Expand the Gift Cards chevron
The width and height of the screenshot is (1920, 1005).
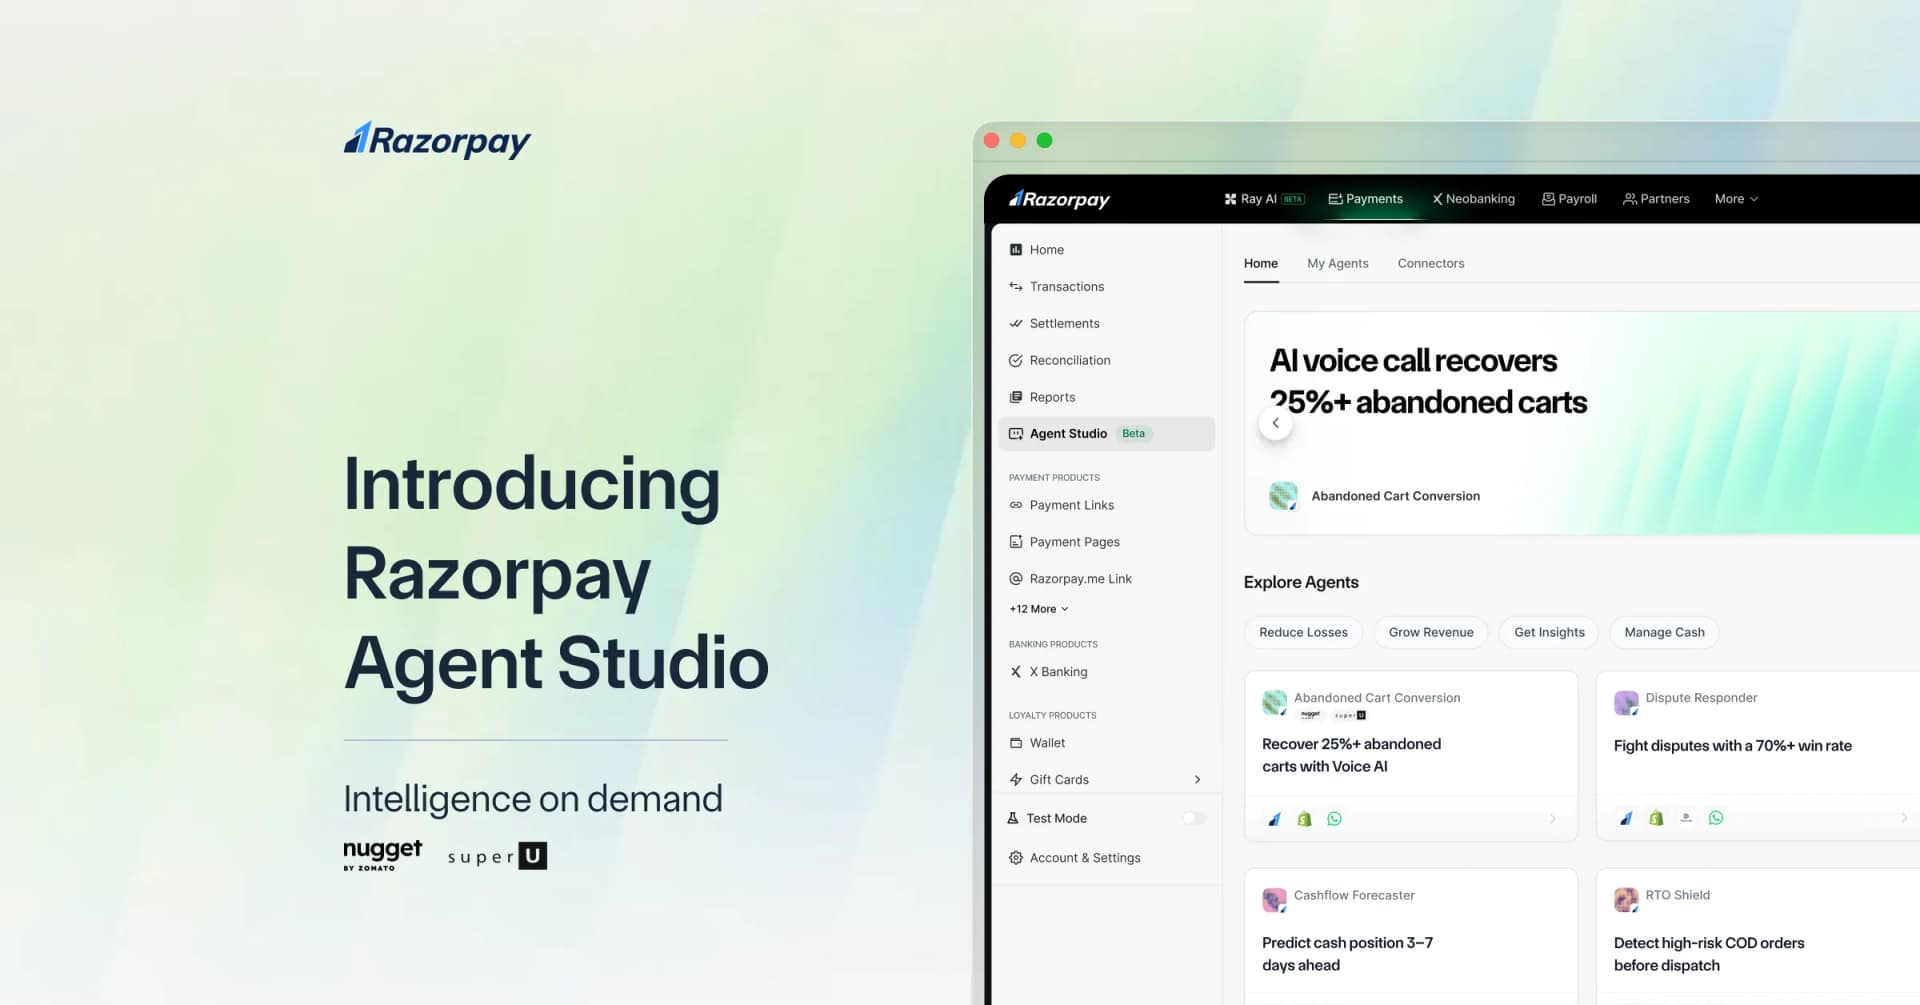coord(1196,779)
